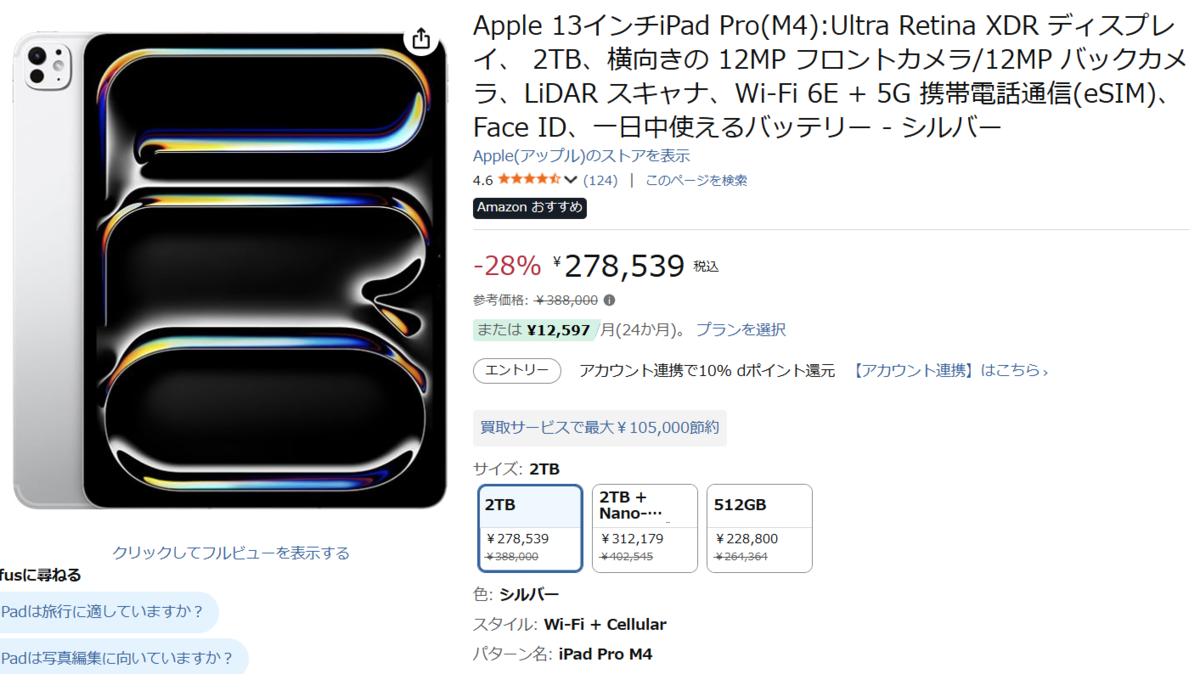Image resolution: width=1200 pixels, height=674 pixels.
Task: Click このページを検索 link
Action: click(696, 181)
